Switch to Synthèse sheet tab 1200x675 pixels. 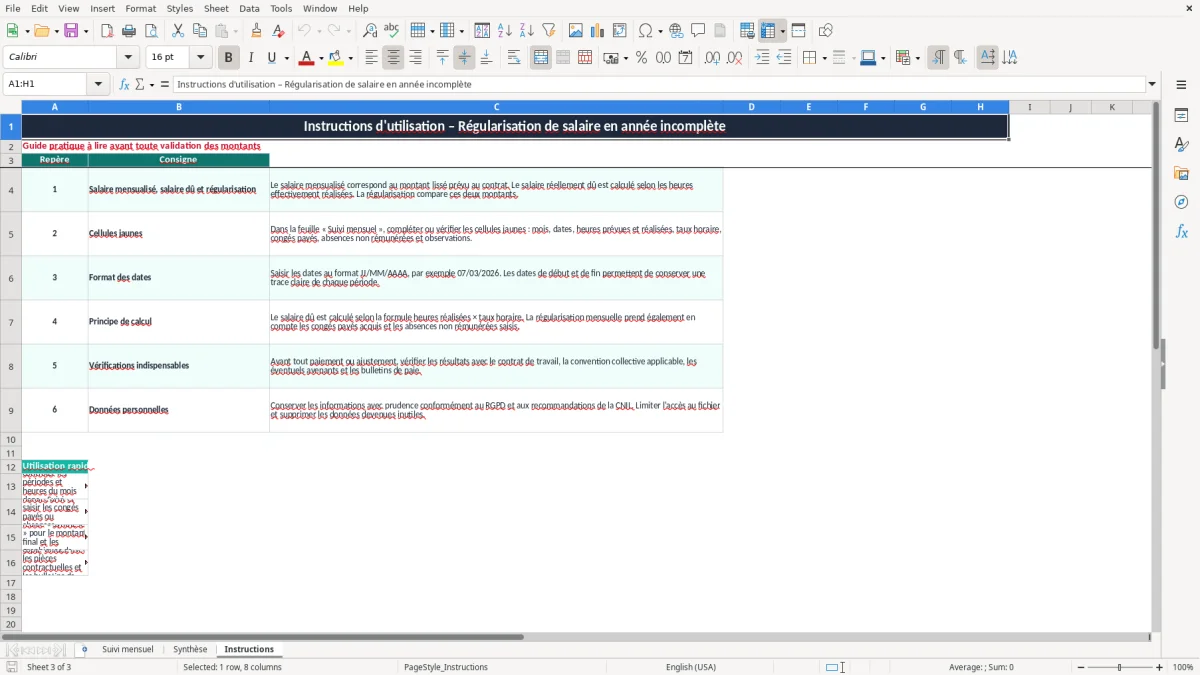tap(190, 649)
